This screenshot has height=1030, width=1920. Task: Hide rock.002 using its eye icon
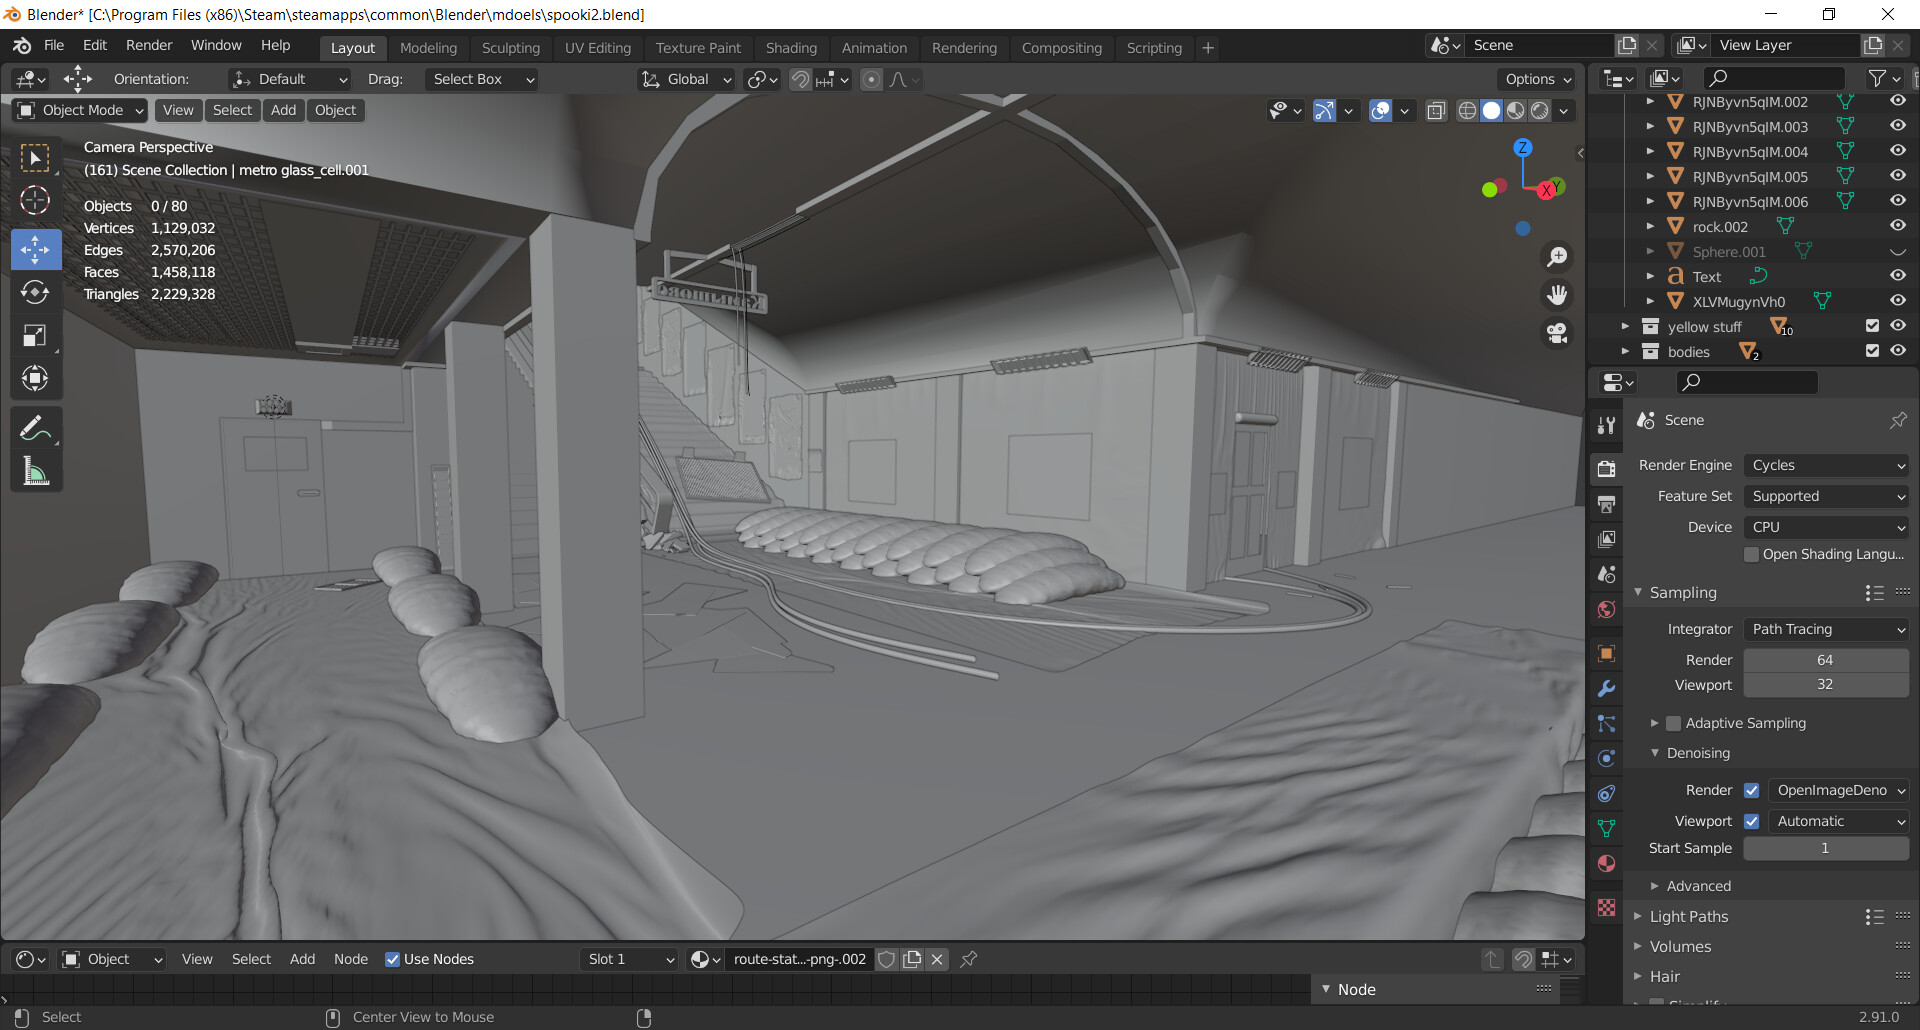(x=1897, y=226)
